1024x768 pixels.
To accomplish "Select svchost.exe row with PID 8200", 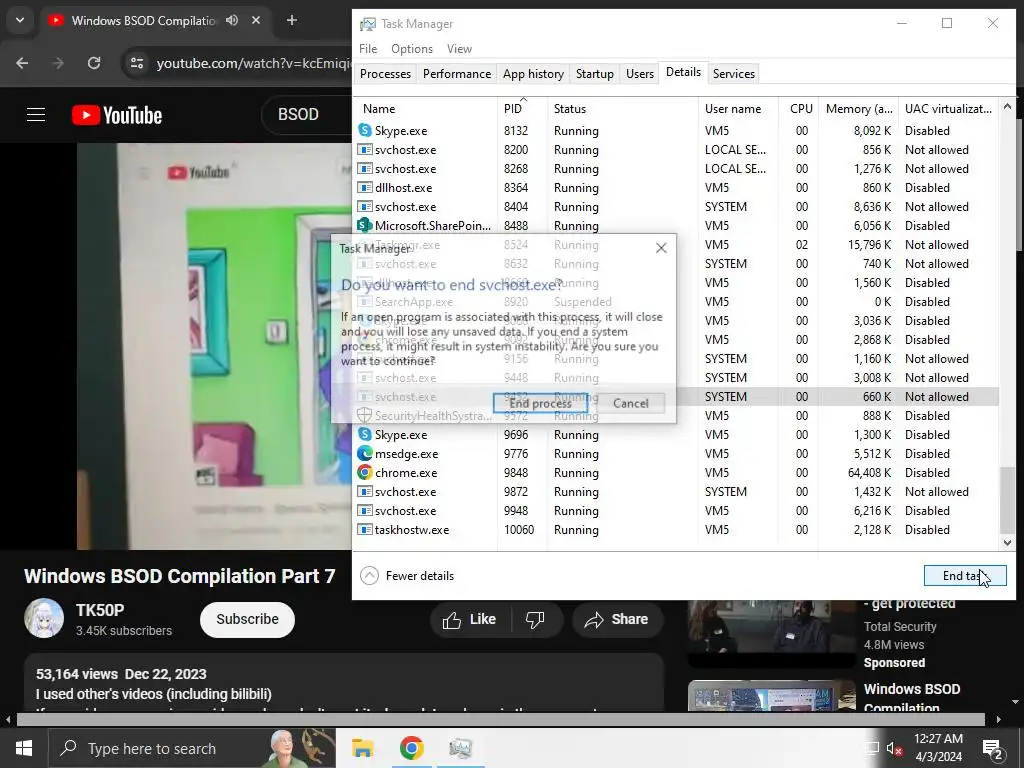I will (676, 150).
